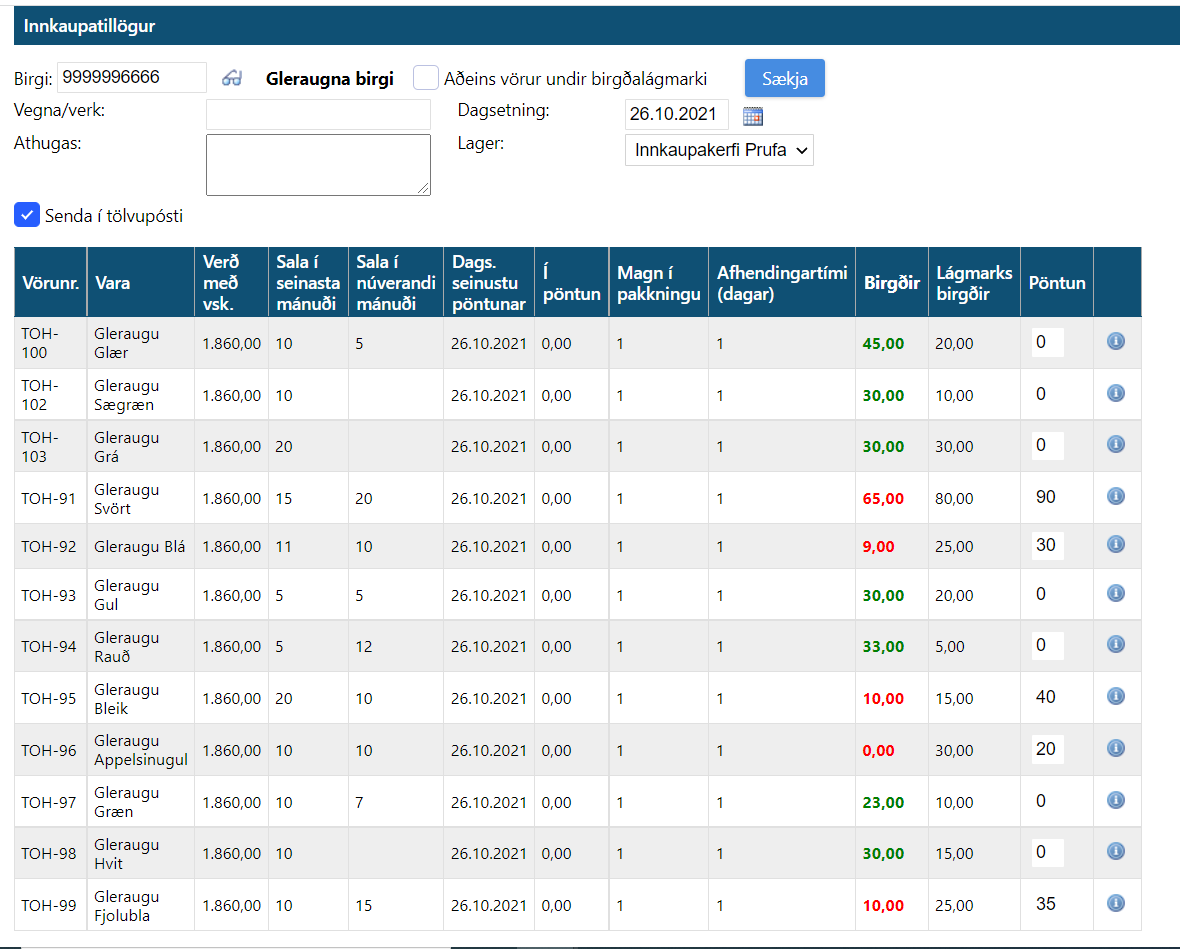This screenshot has width=1180, height=949.
Task: Click info icon for TOH-91 Gleraugu Svört
Action: (1116, 497)
